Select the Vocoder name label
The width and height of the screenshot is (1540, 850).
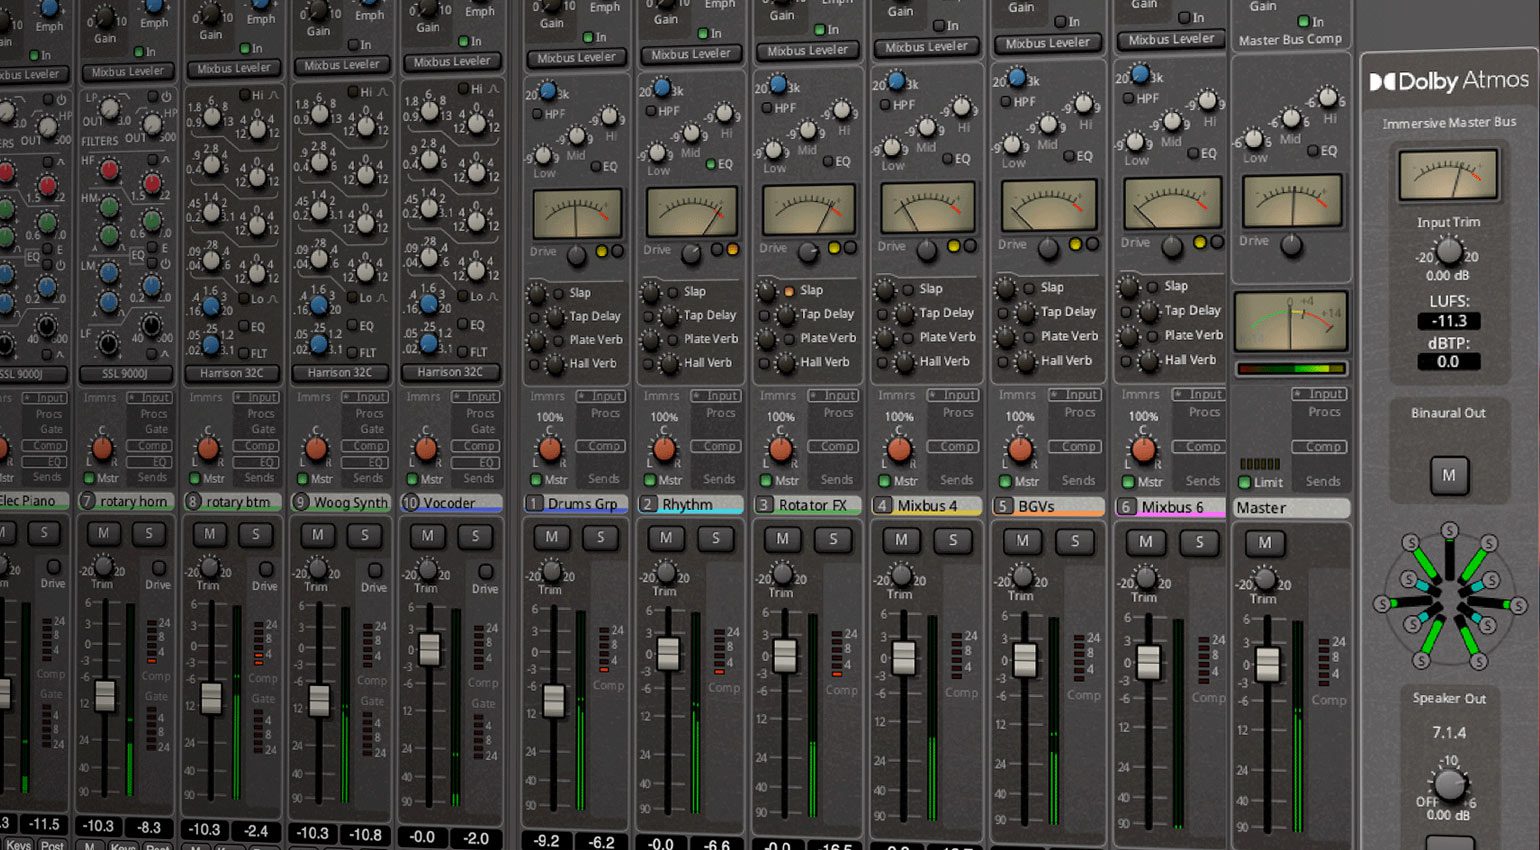pos(452,503)
